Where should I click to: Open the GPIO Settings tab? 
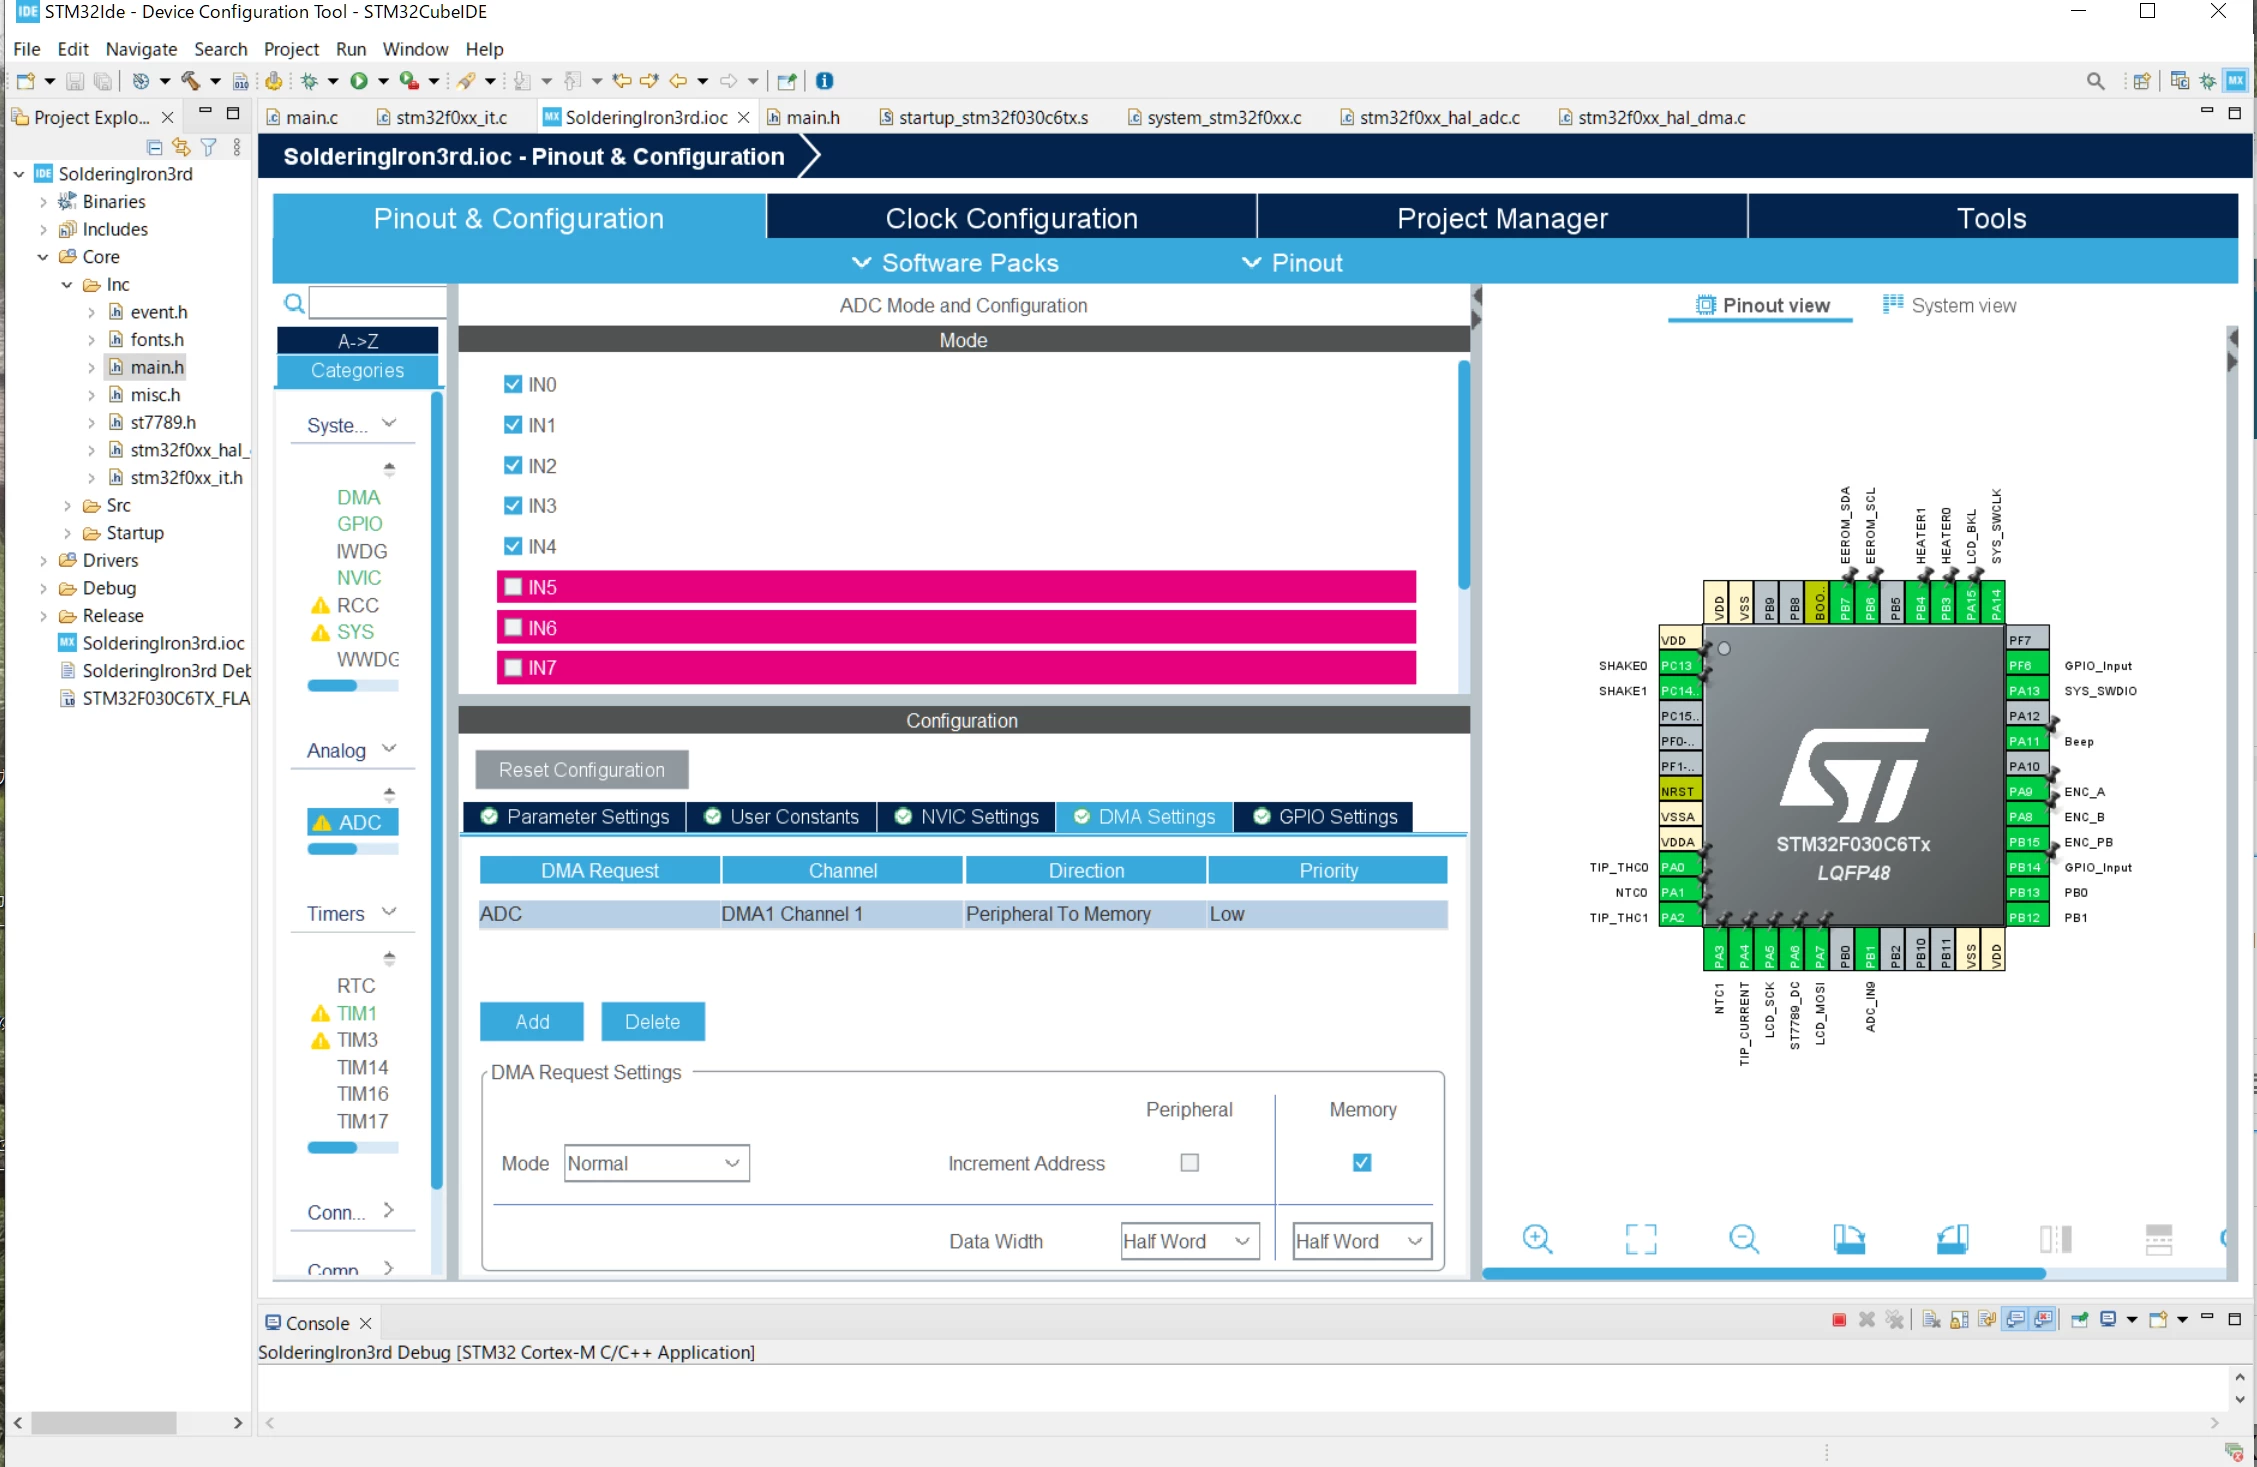(x=1325, y=817)
